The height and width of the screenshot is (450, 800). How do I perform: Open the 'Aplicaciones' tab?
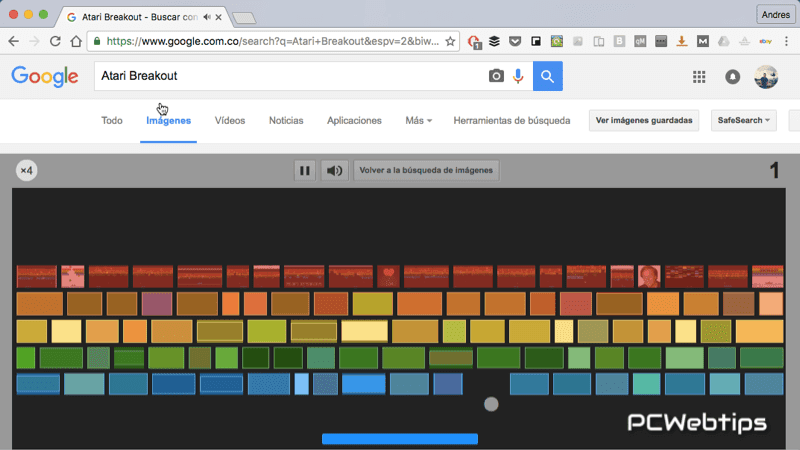click(x=354, y=120)
